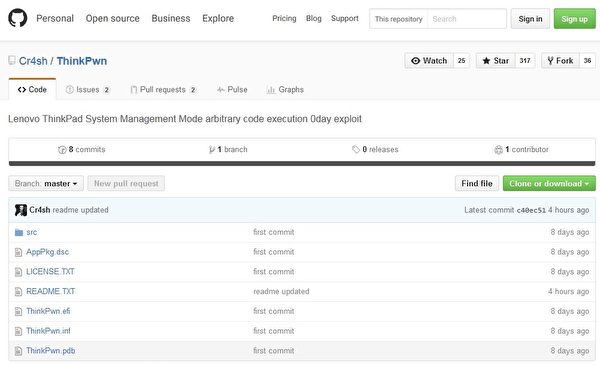Viewport: 600px width, 366px height.
Task: Click the green Sign up button
Action: click(574, 19)
